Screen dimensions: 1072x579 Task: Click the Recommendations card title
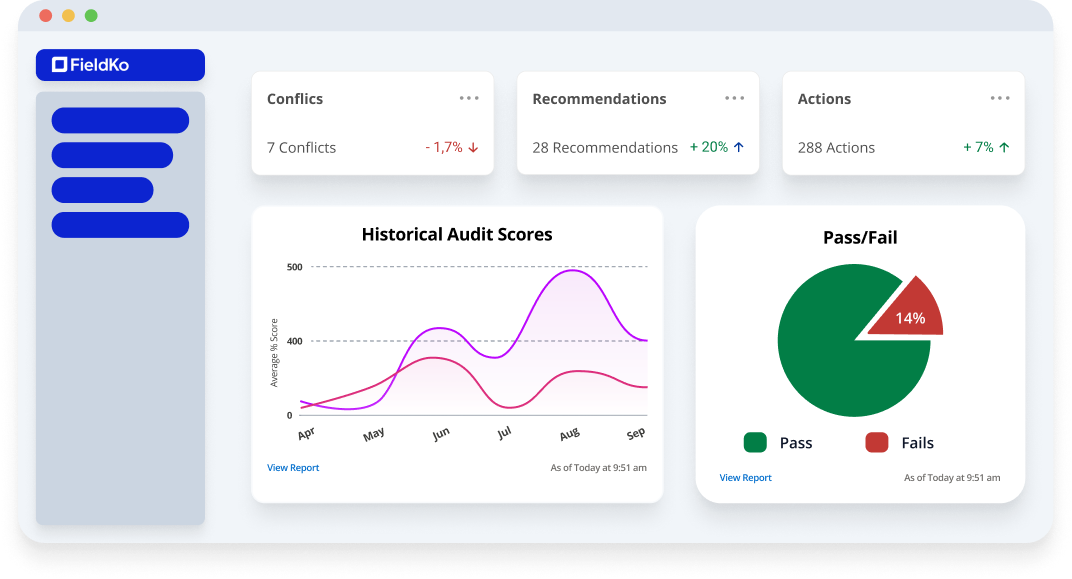coord(599,98)
